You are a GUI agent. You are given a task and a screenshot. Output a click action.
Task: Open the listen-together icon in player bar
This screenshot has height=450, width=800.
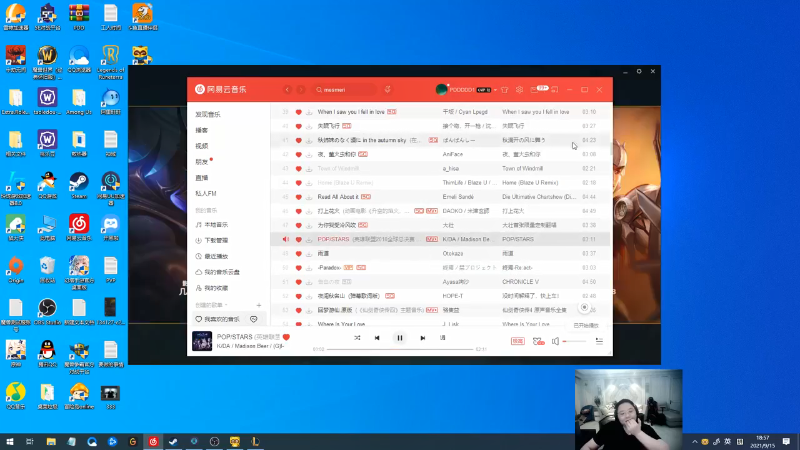538,341
